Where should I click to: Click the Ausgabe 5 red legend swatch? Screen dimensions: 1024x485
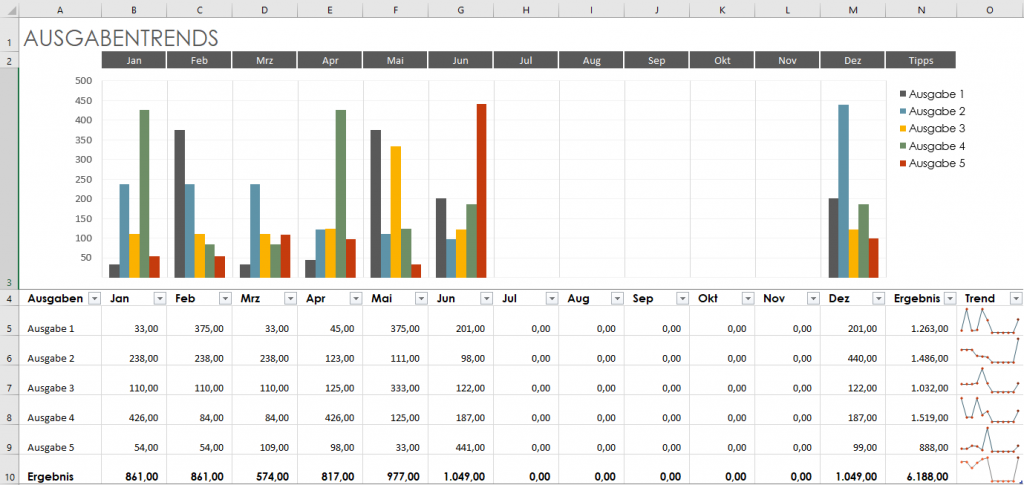pos(903,163)
